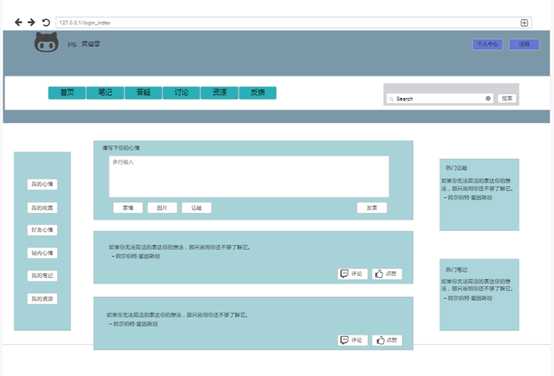Click the 好友心情 sidebar button

coord(42,230)
